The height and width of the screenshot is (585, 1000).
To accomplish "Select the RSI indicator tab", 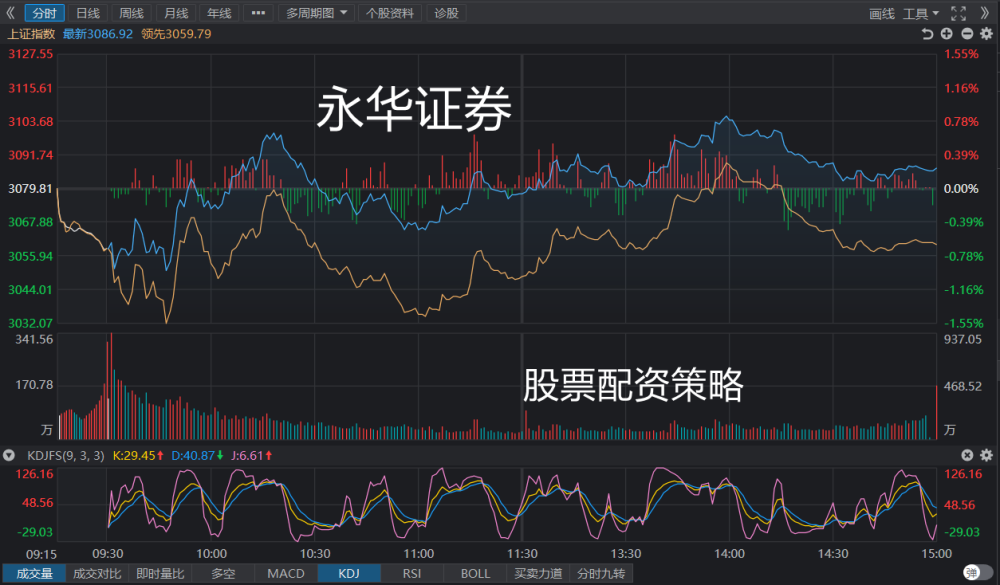I will (412, 574).
